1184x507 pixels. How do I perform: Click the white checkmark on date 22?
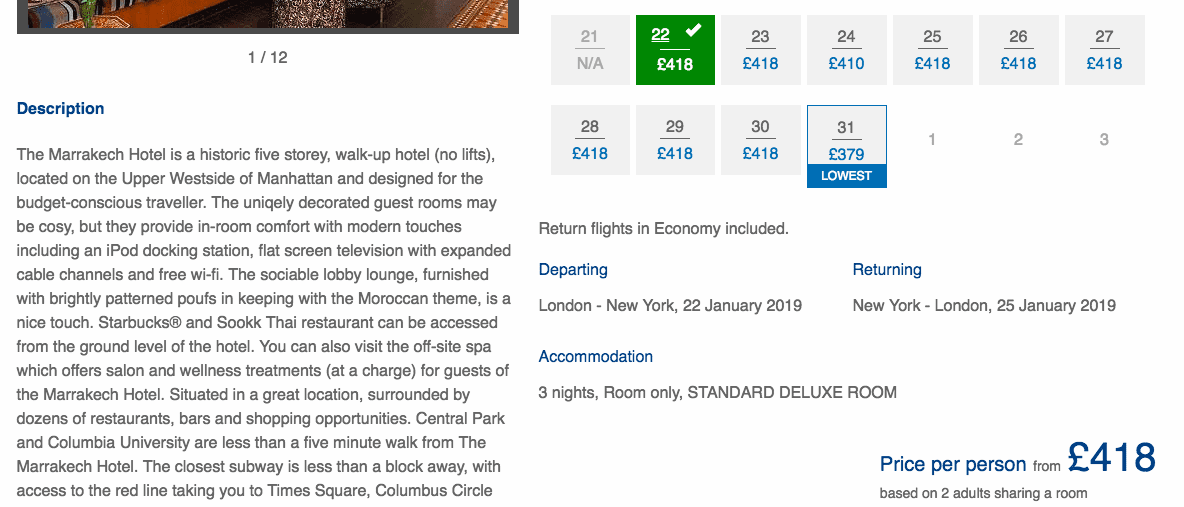[x=693, y=31]
